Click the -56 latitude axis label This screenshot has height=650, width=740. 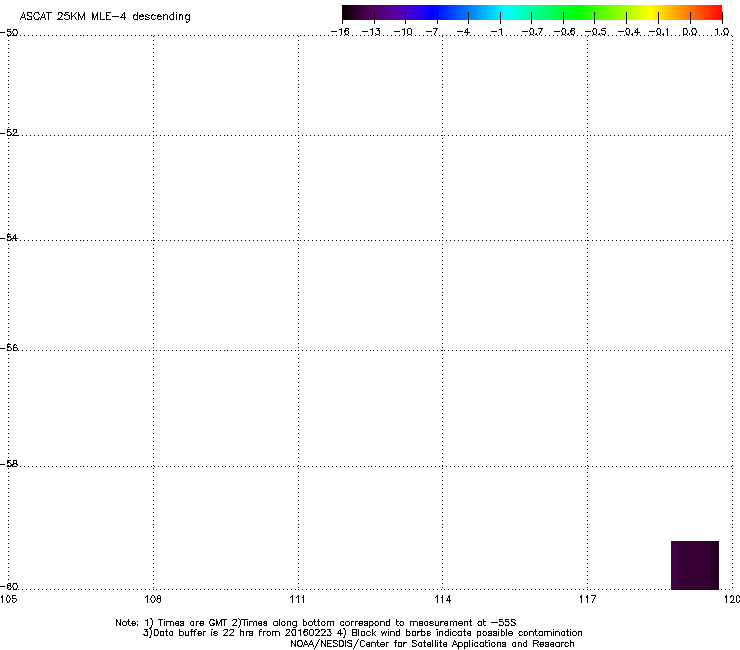pyautogui.click(x=9, y=348)
